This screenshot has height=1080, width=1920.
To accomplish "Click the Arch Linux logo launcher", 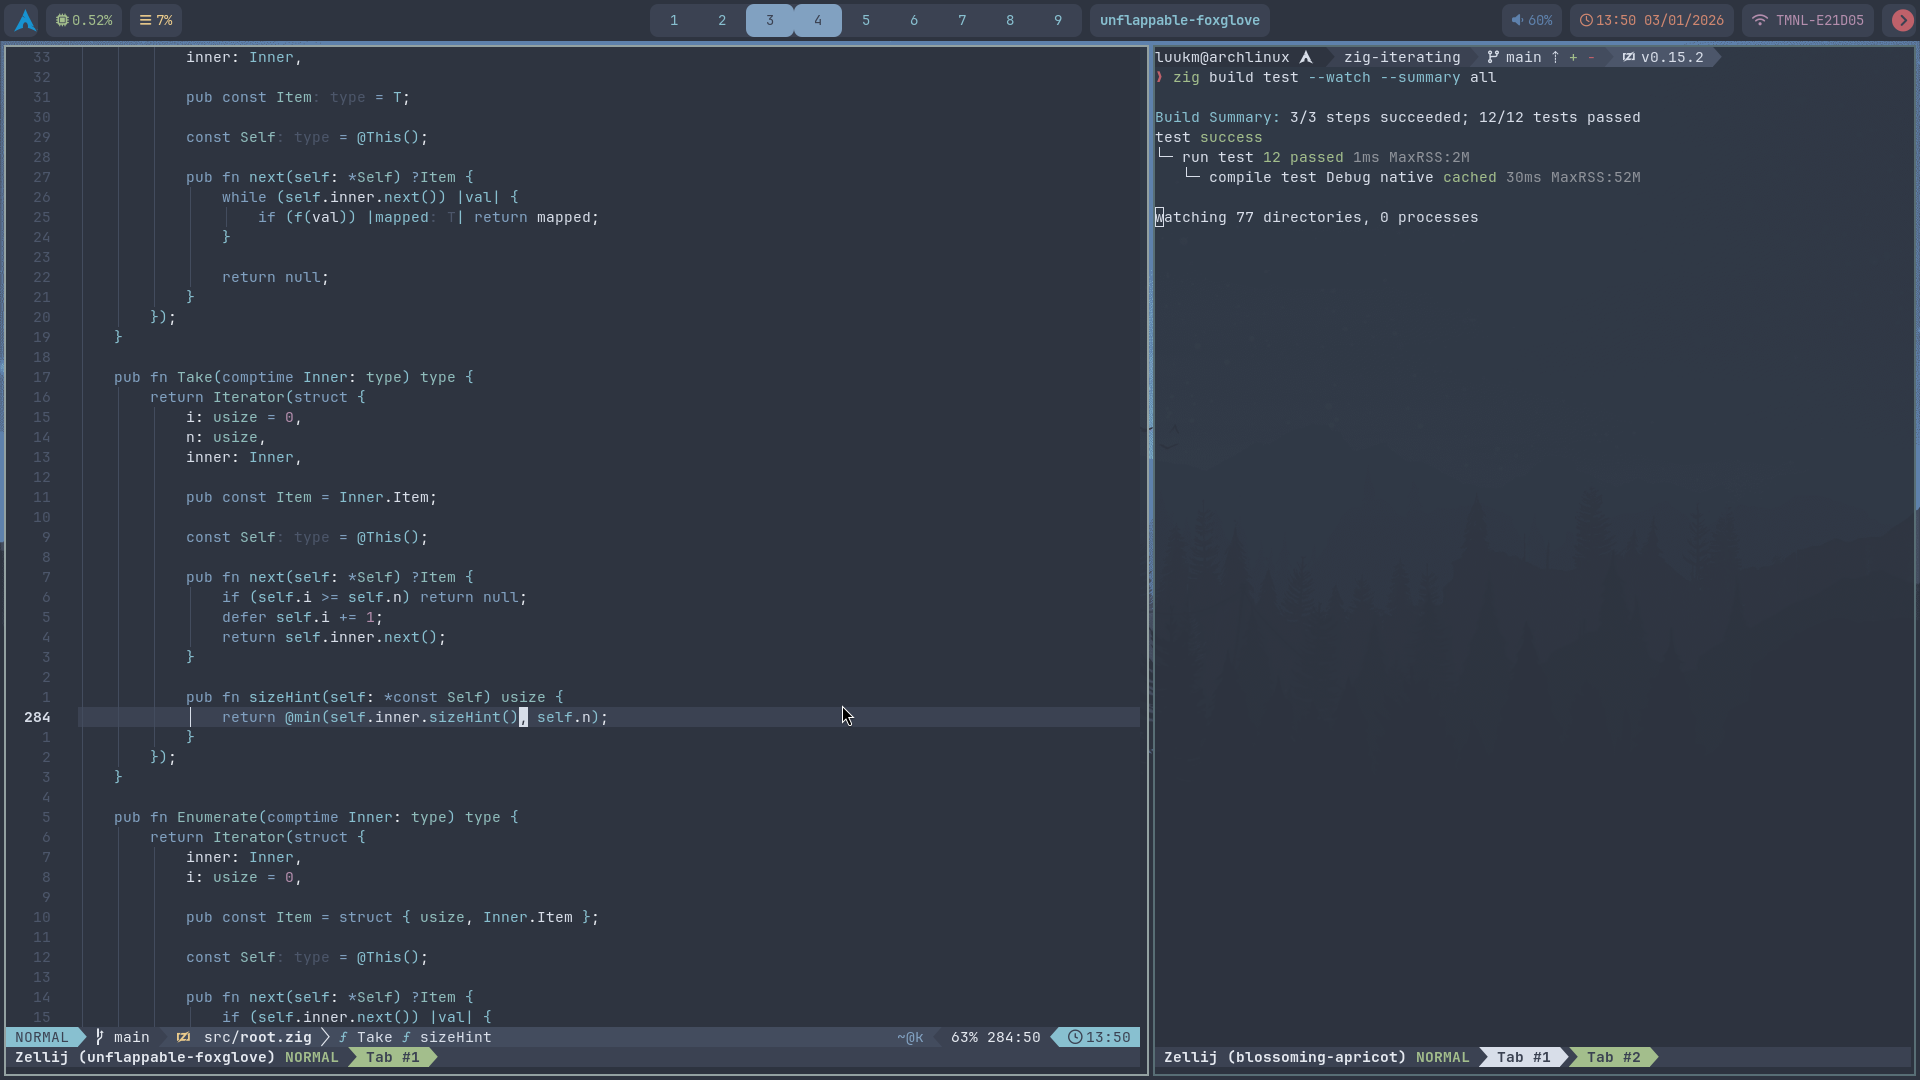I will point(25,20).
